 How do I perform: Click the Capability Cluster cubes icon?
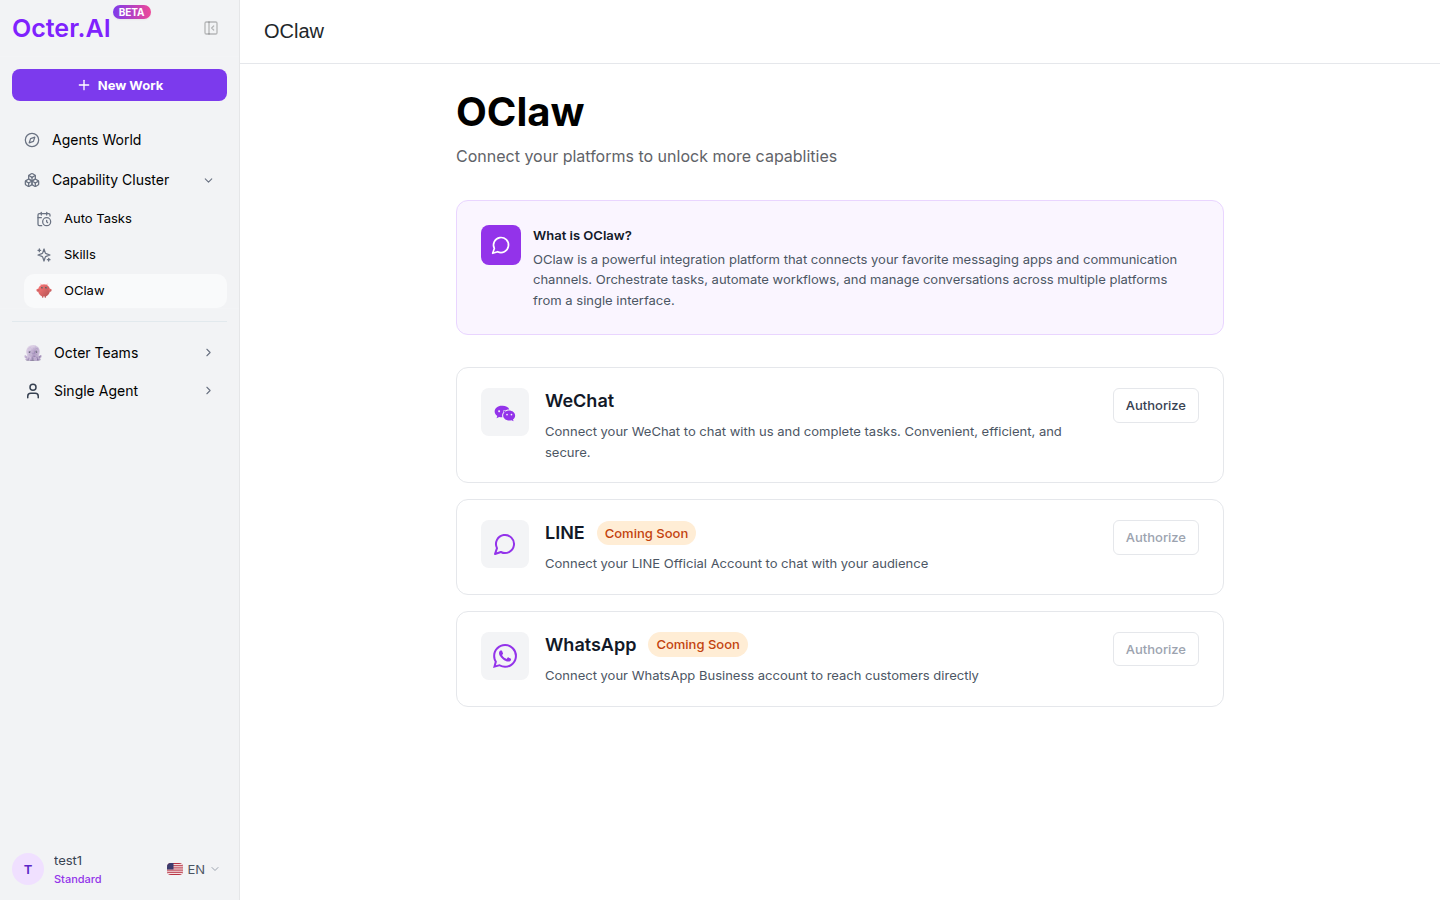tap(32, 180)
